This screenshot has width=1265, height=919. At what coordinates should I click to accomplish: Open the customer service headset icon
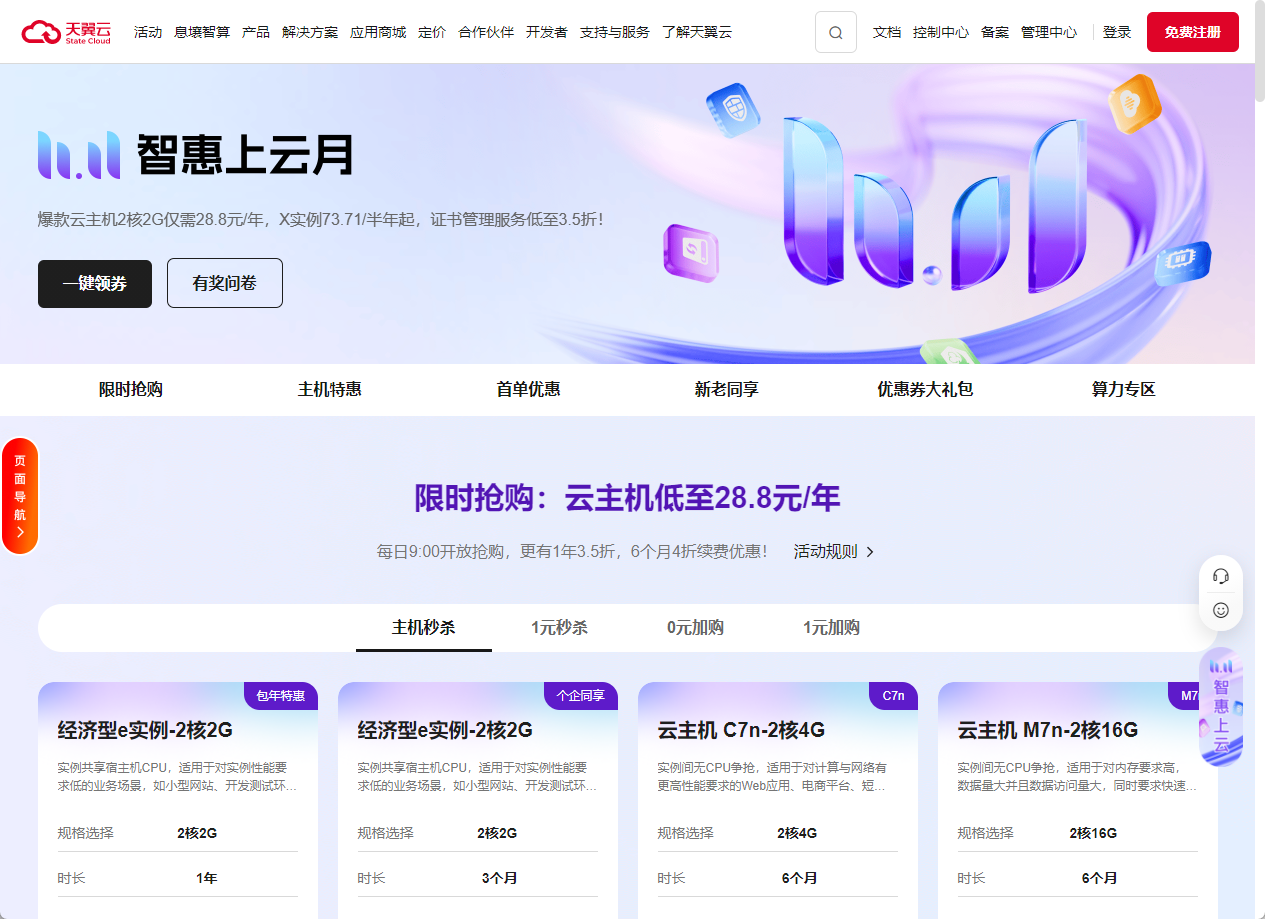pyautogui.click(x=1220, y=576)
